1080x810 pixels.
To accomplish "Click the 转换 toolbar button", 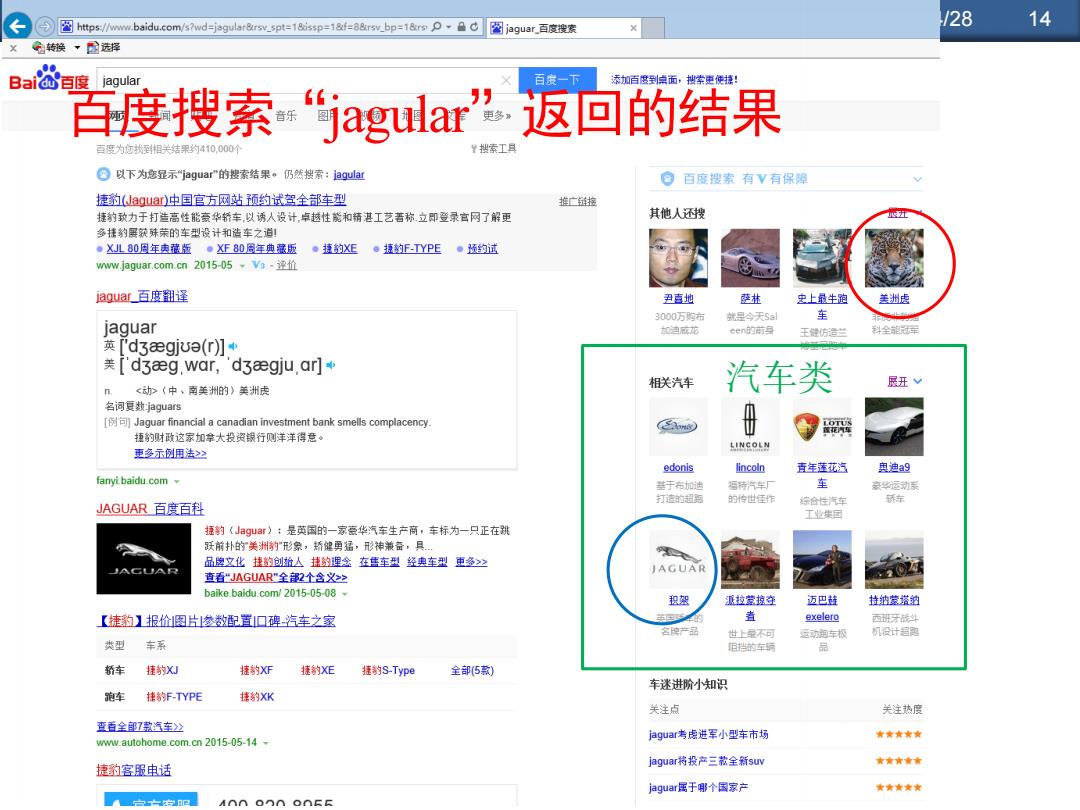I will click(x=50, y=48).
